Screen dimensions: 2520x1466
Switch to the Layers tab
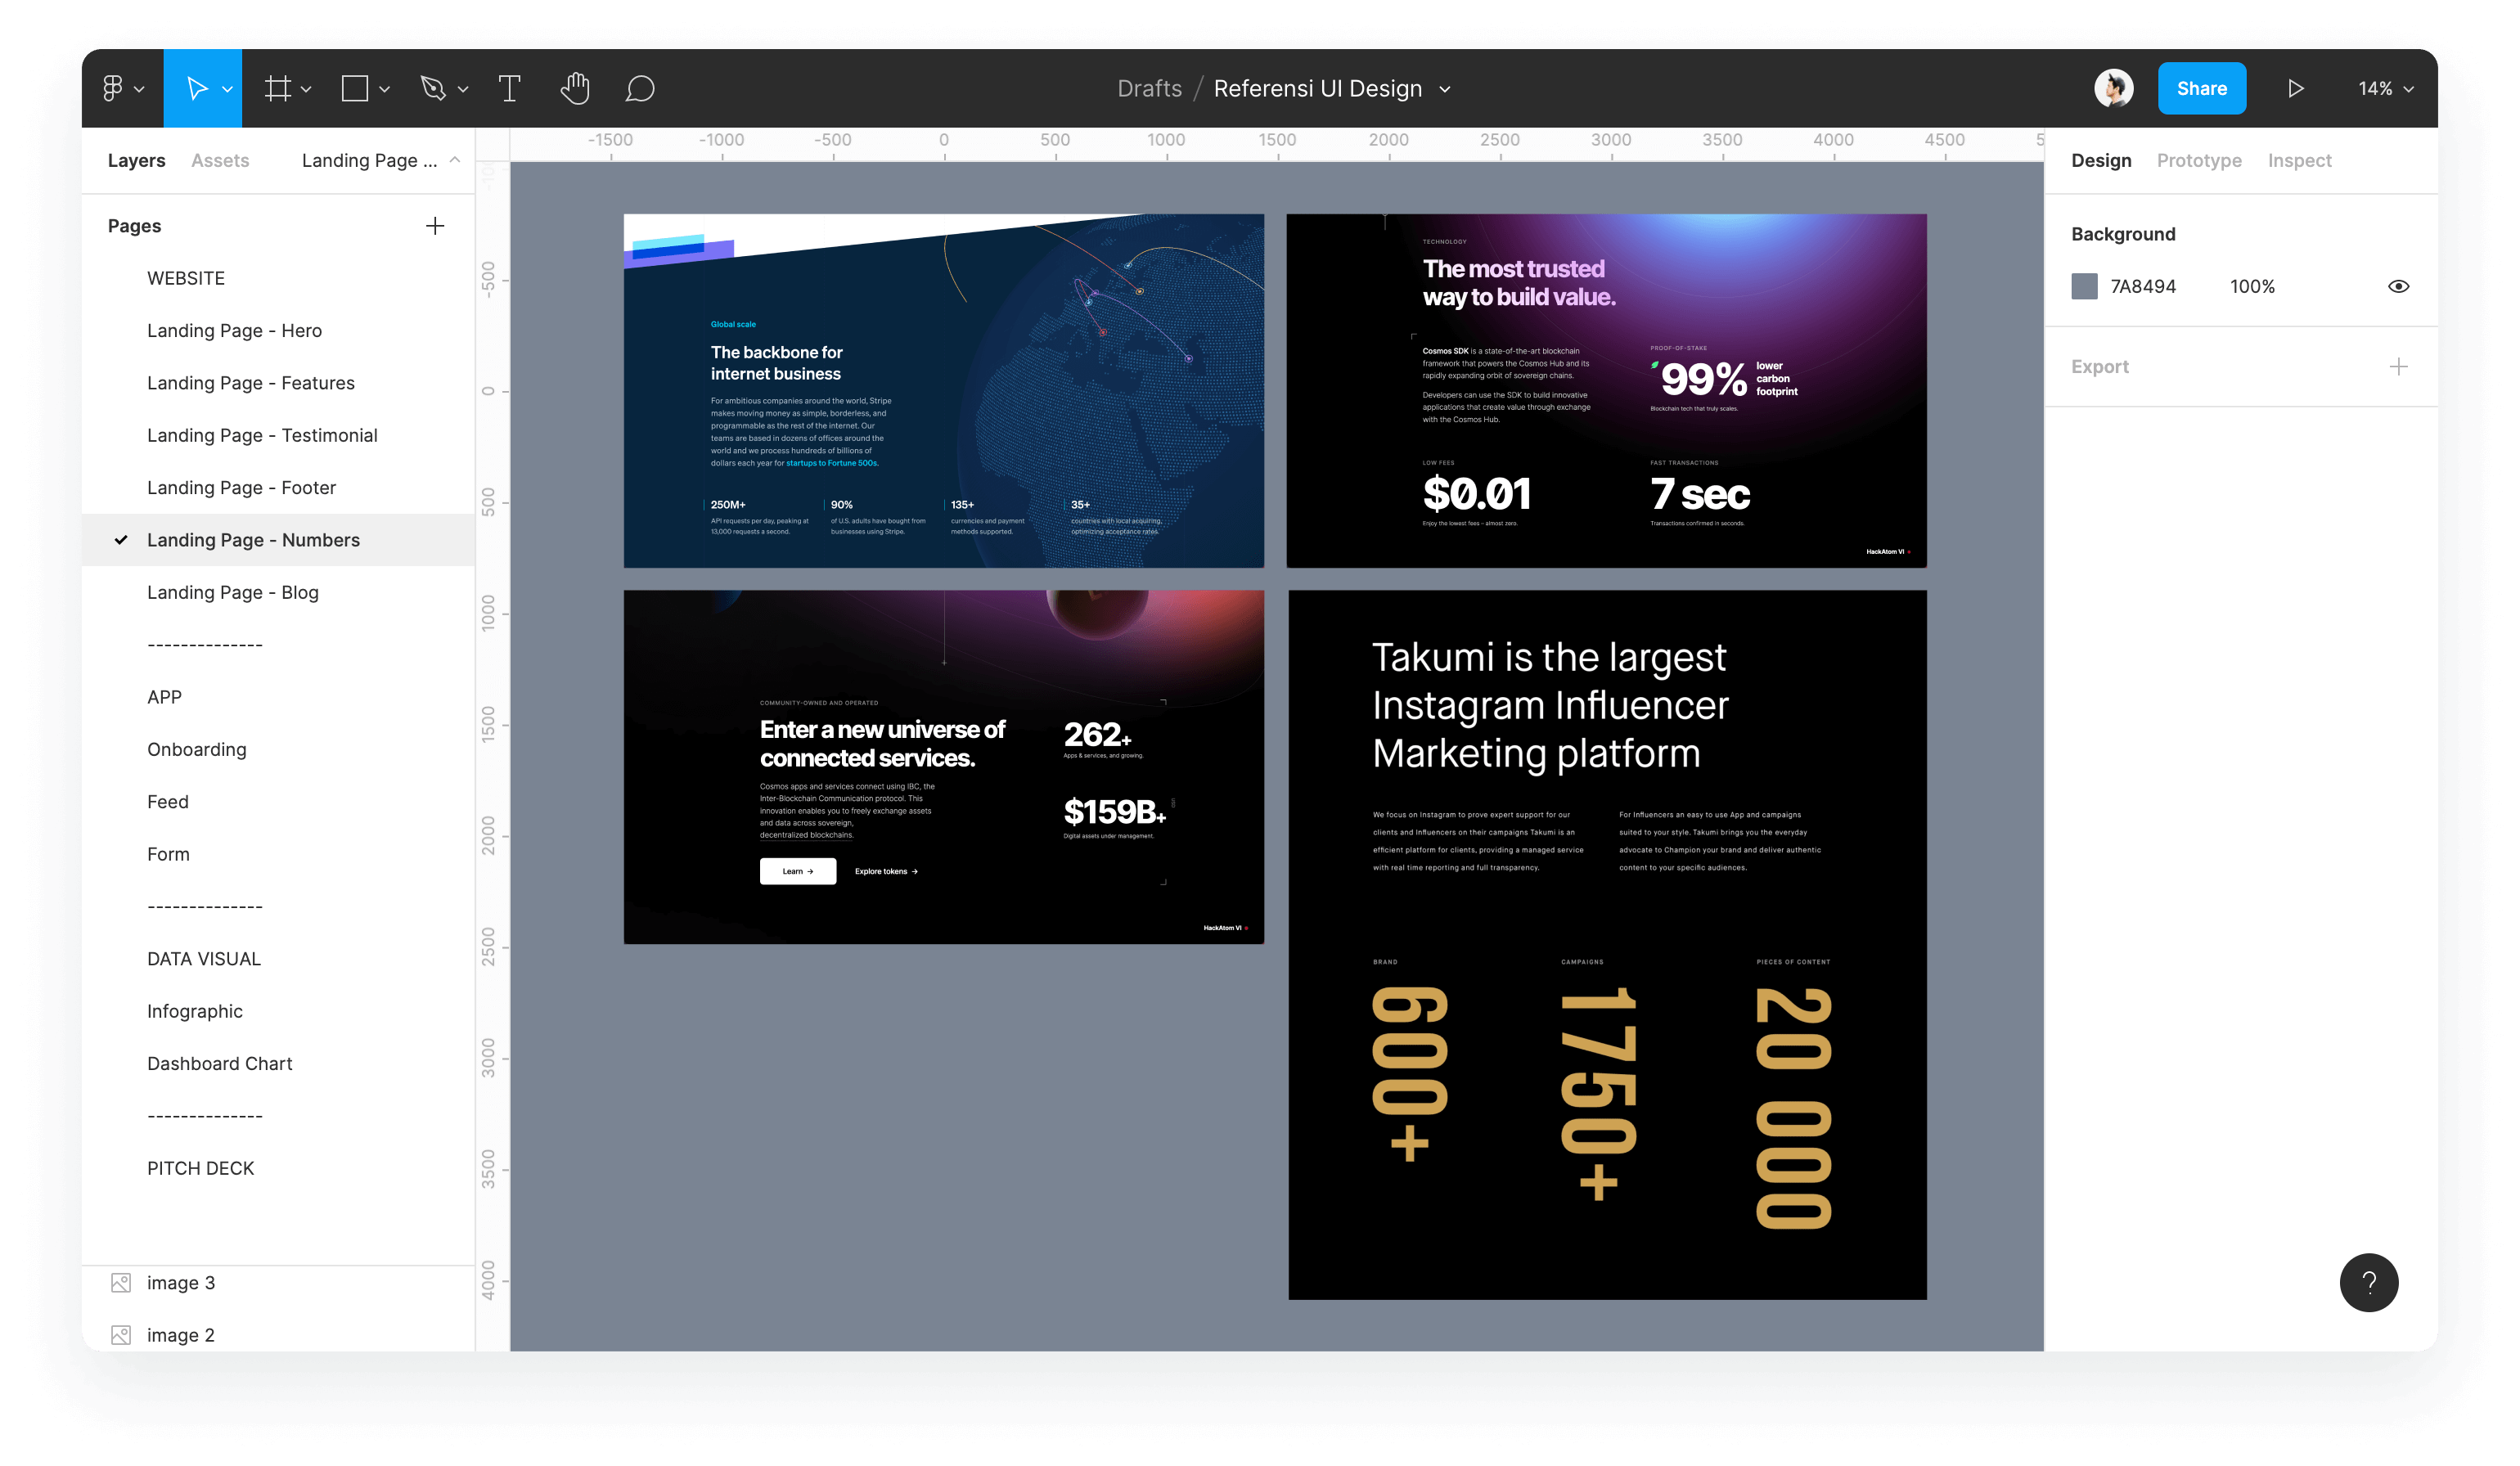[136, 160]
